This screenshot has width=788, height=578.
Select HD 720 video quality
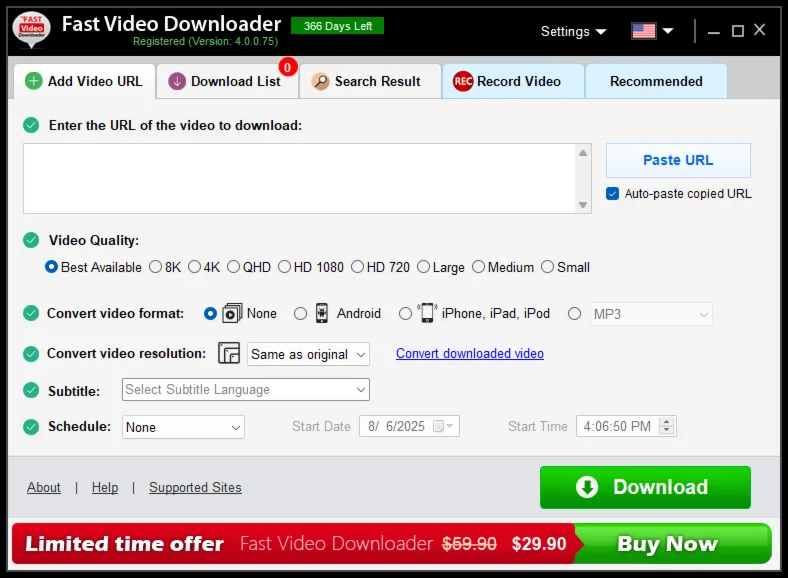pyautogui.click(x=357, y=267)
